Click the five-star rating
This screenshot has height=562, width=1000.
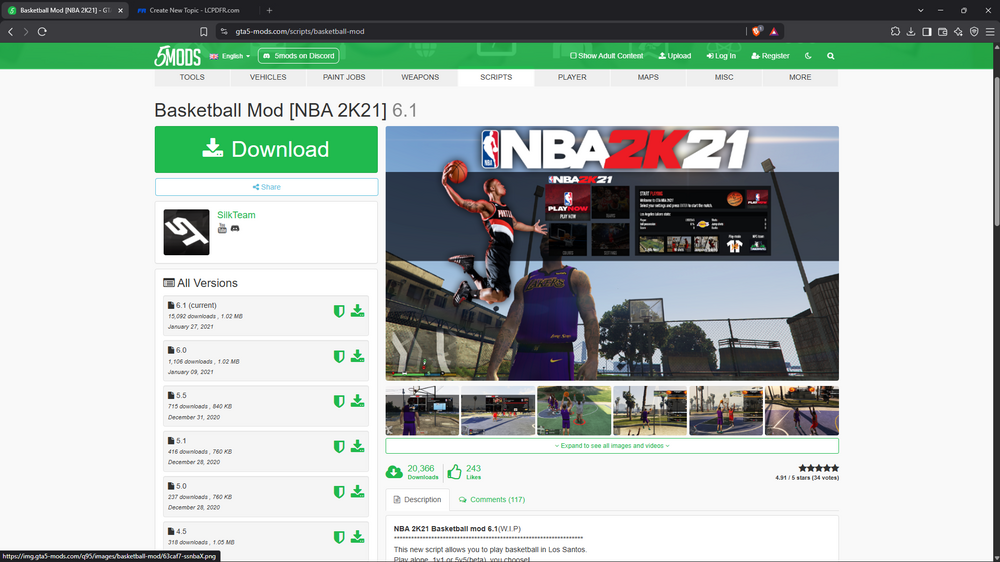pos(818,468)
